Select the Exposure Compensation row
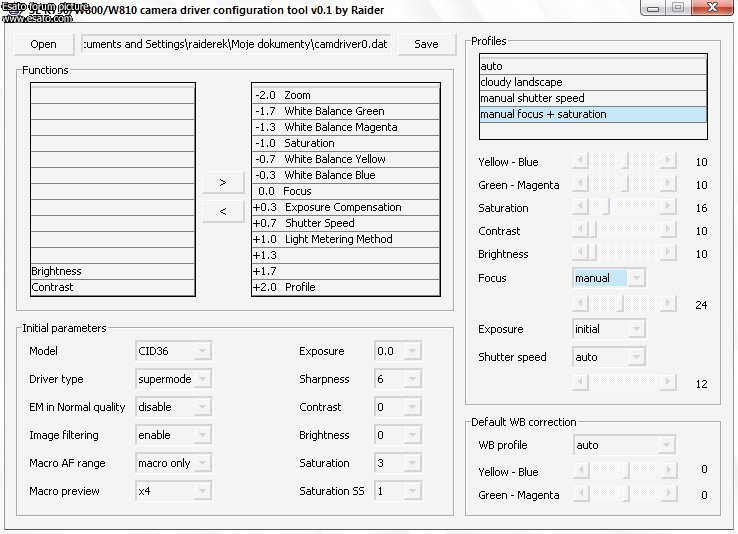Screen dimensions: 738x534 coord(346,207)
